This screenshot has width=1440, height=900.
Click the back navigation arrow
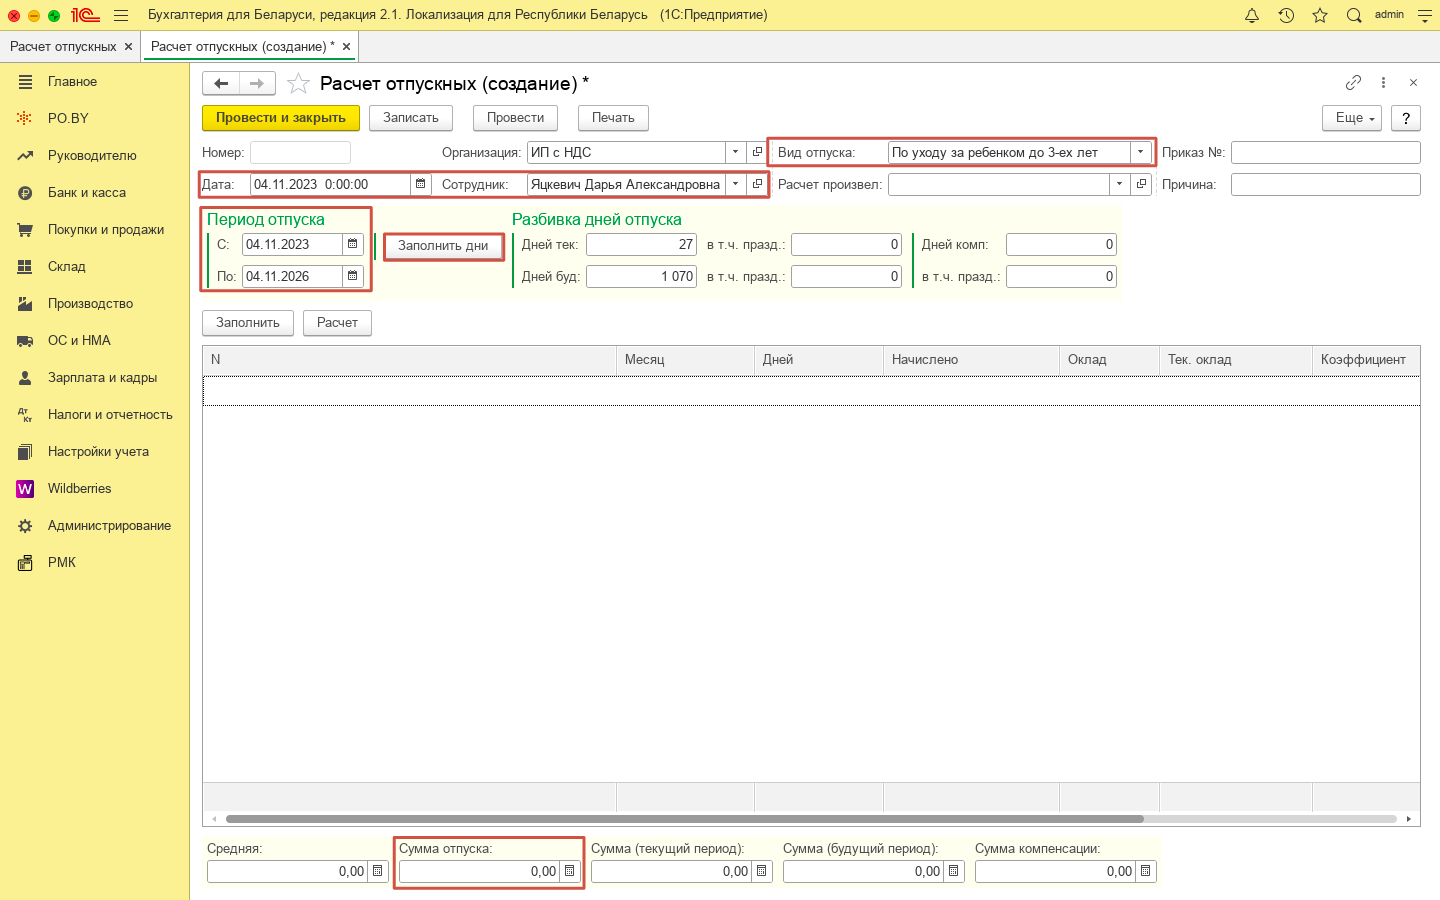click(221, 84)
